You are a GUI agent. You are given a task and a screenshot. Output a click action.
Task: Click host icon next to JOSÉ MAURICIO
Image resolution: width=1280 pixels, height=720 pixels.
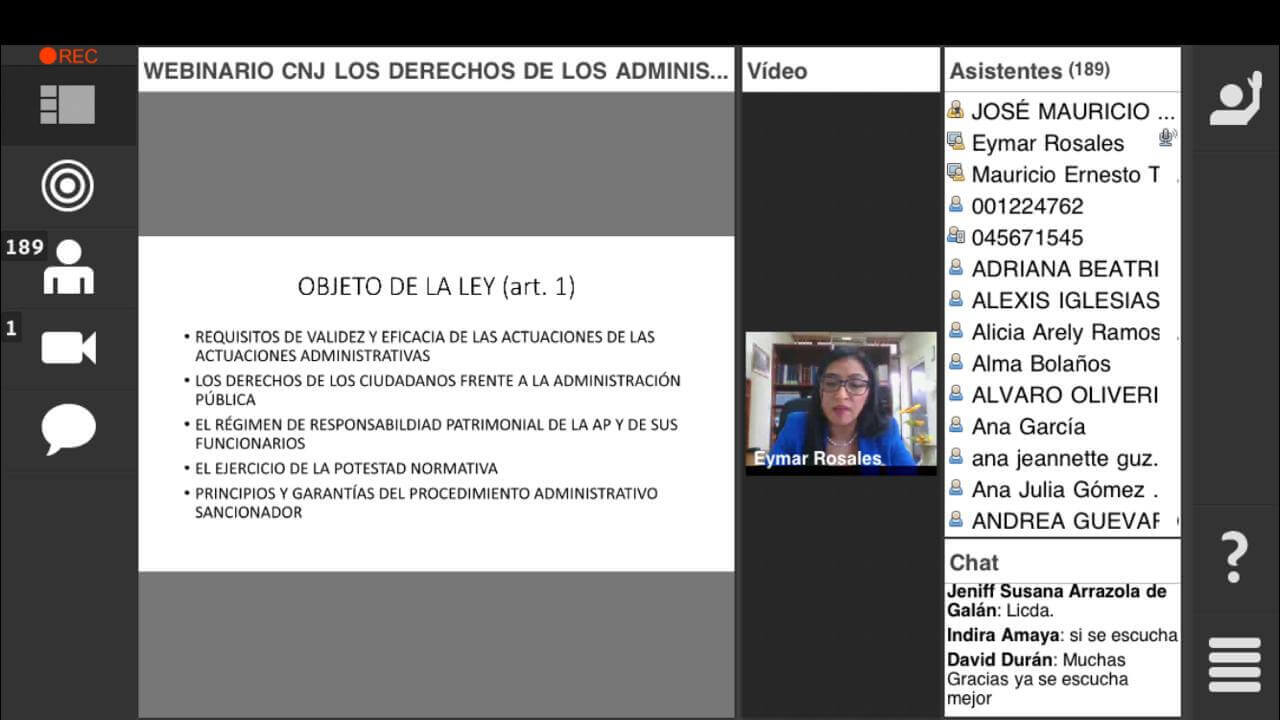coord(956,110)
